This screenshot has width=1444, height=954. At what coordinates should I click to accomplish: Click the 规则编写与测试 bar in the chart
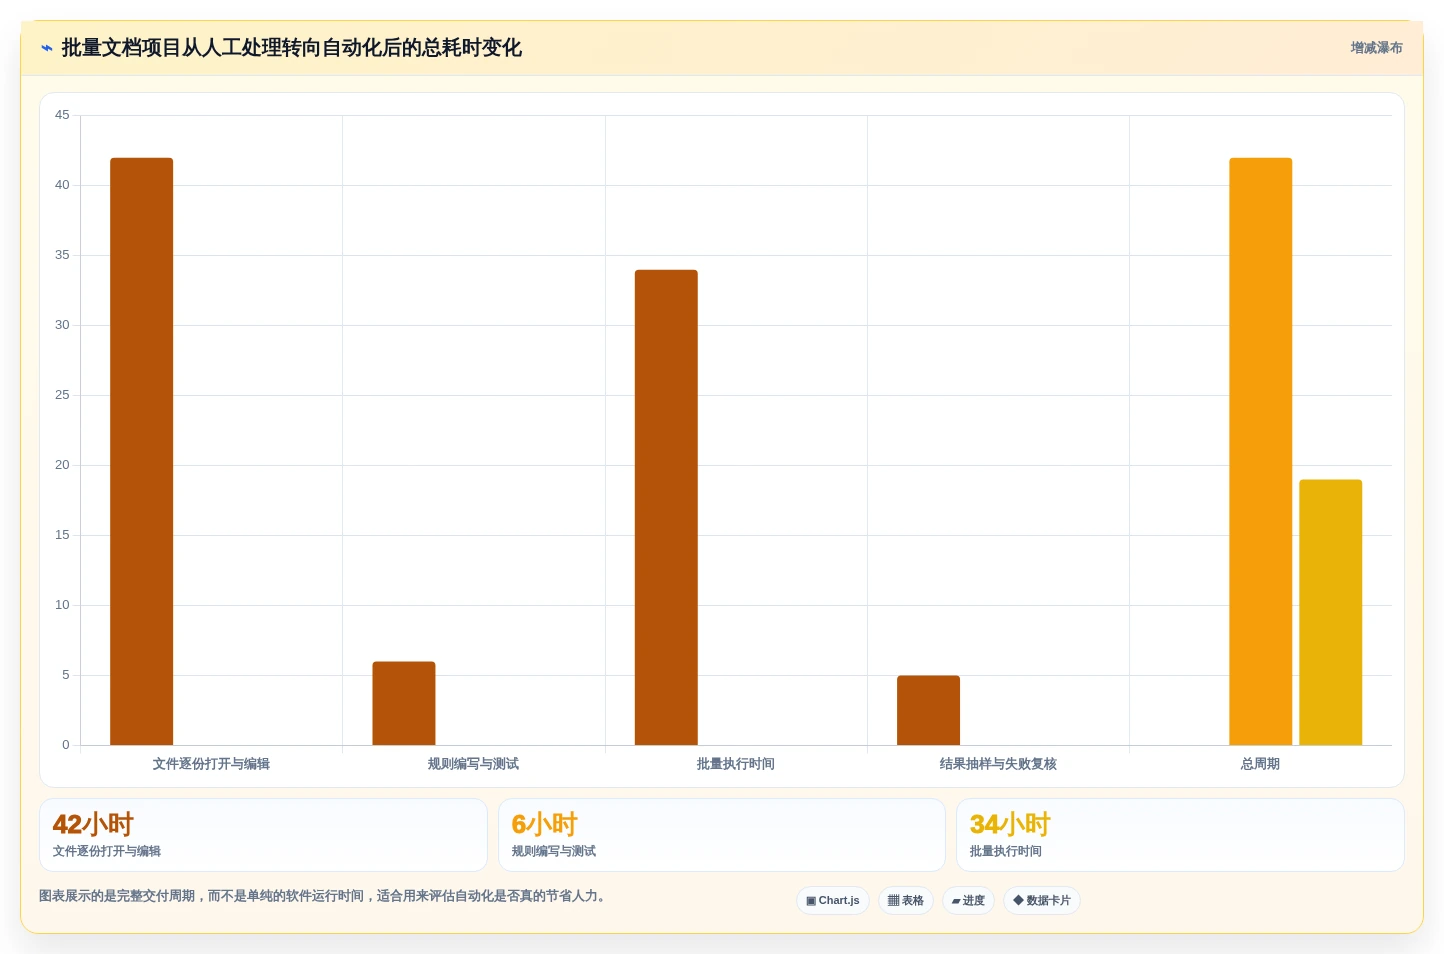click(404, 703)
